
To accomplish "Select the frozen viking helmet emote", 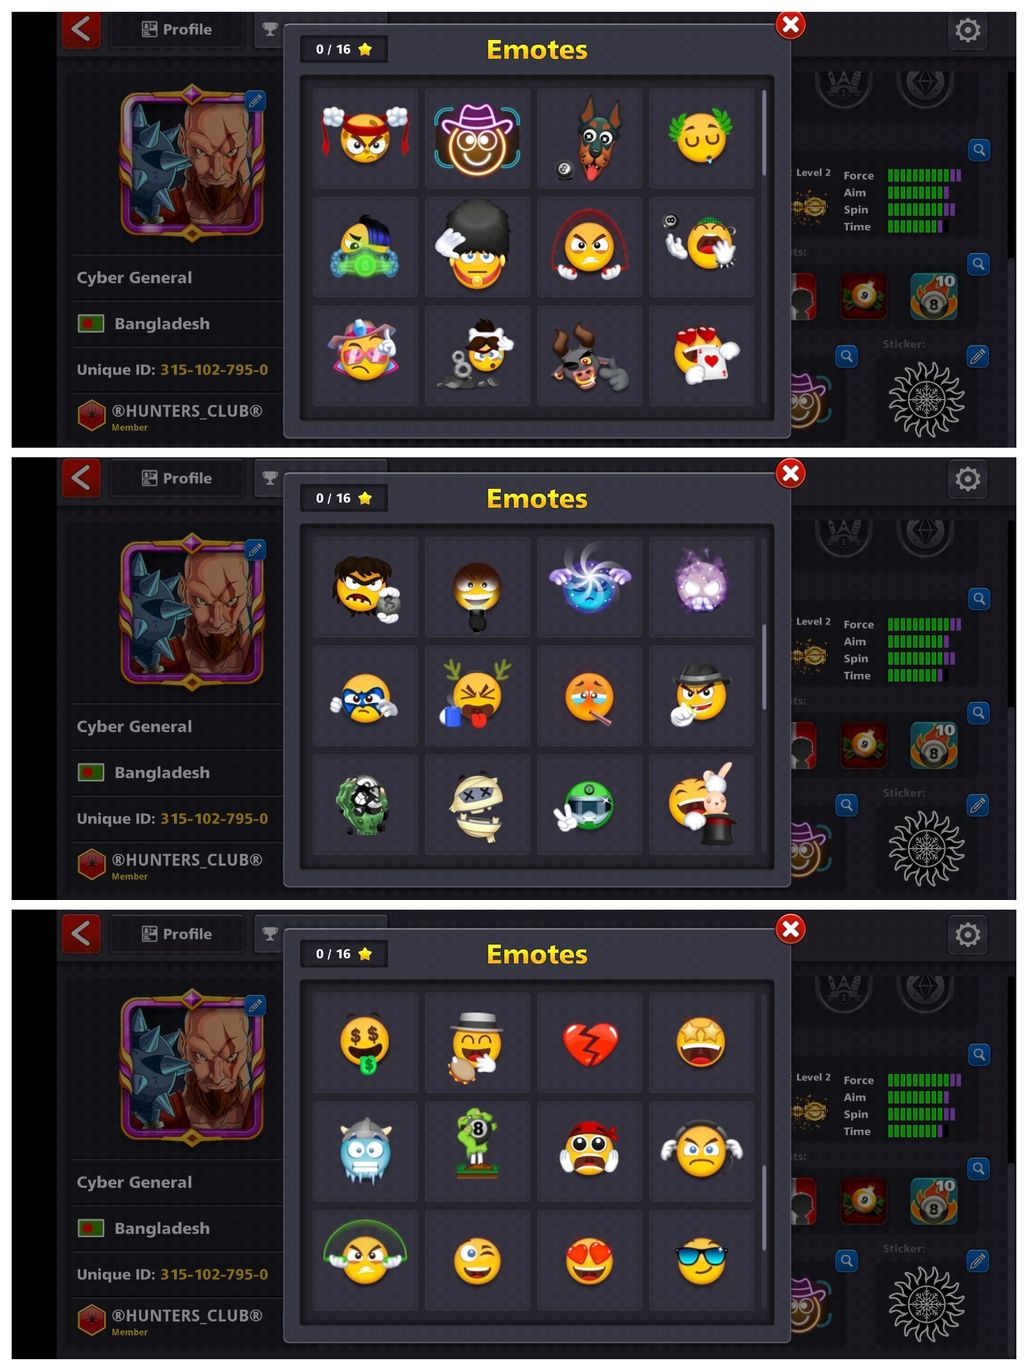I will coord(365,1152).
